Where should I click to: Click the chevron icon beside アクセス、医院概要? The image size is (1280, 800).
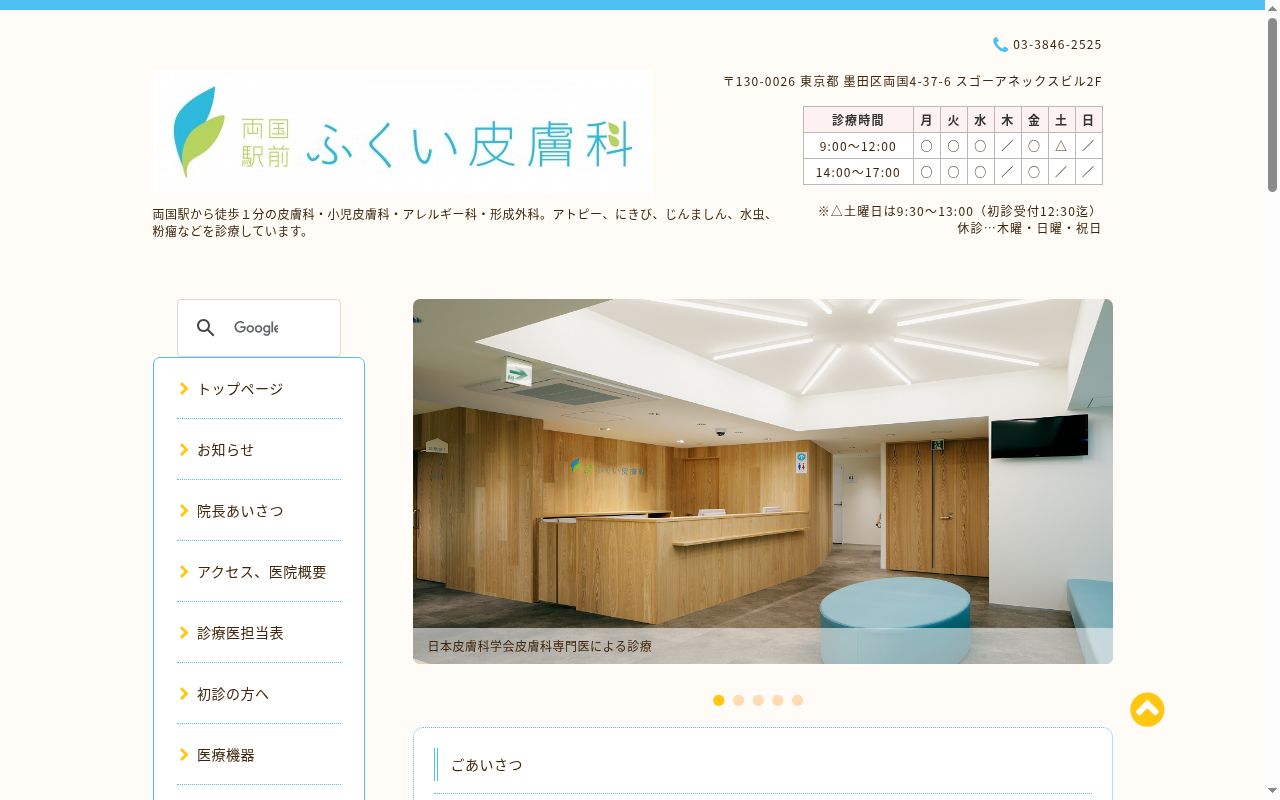pos(184,571)
